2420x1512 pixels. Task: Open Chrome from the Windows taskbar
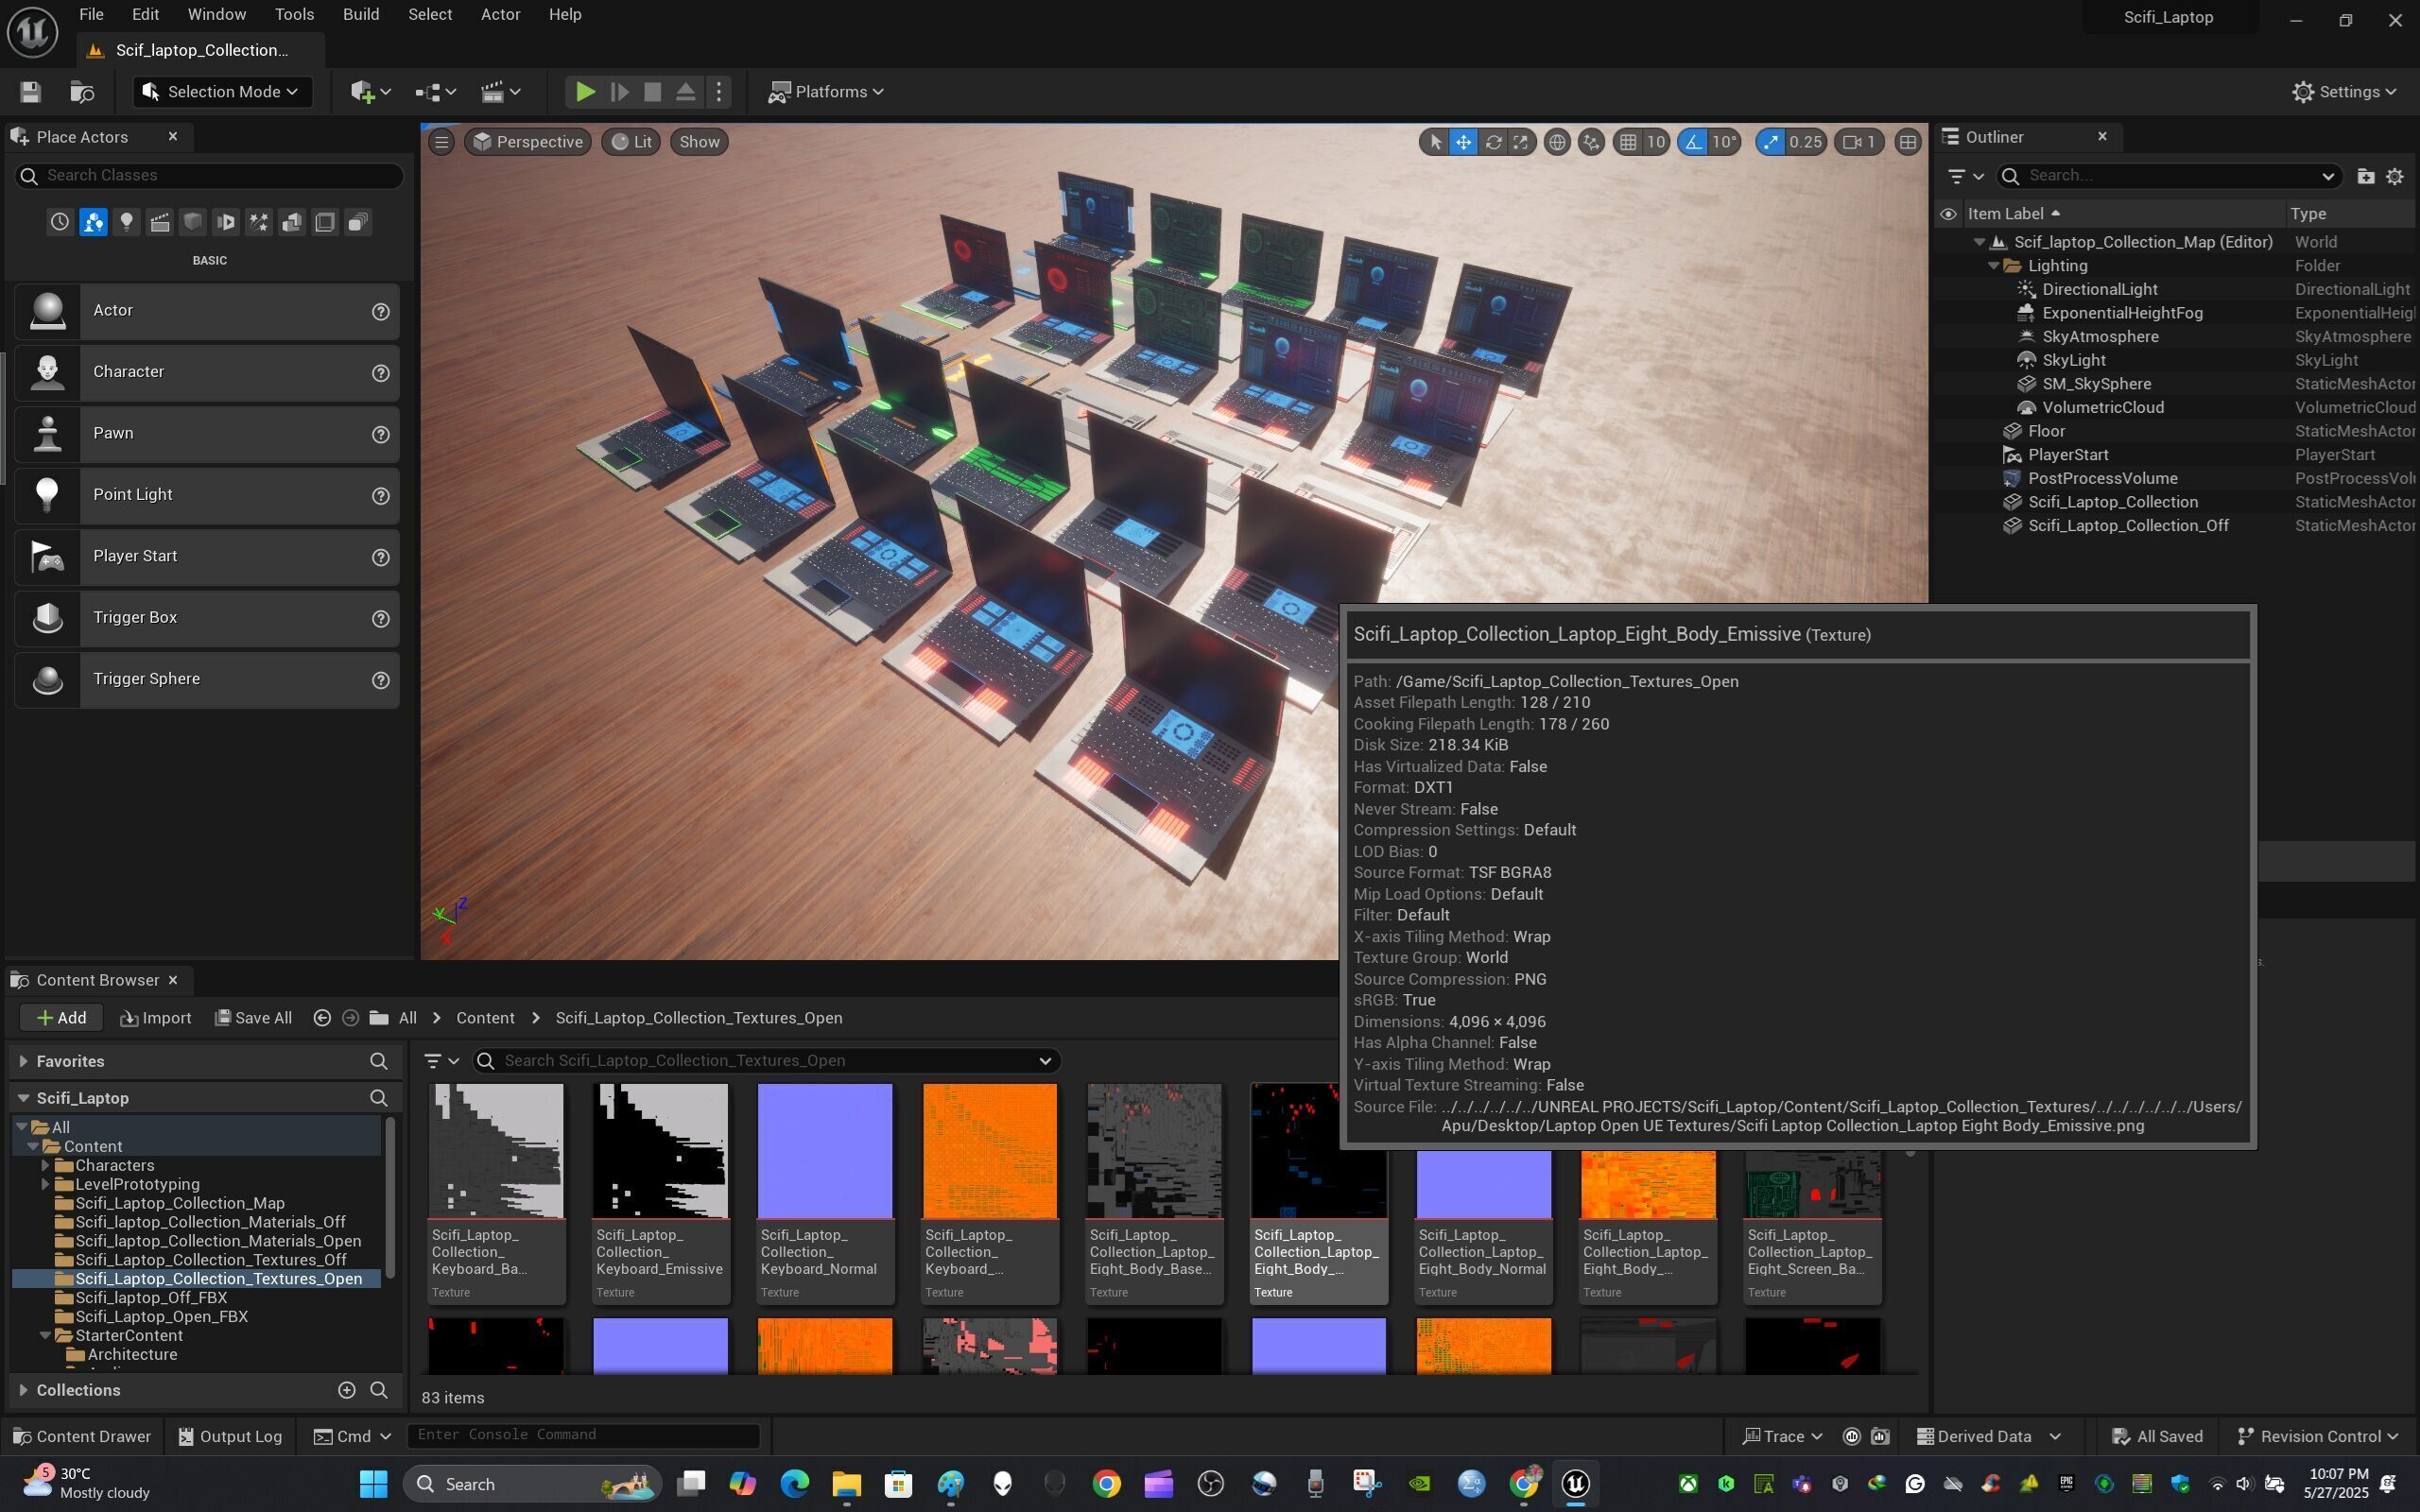click(1106, 1484)
